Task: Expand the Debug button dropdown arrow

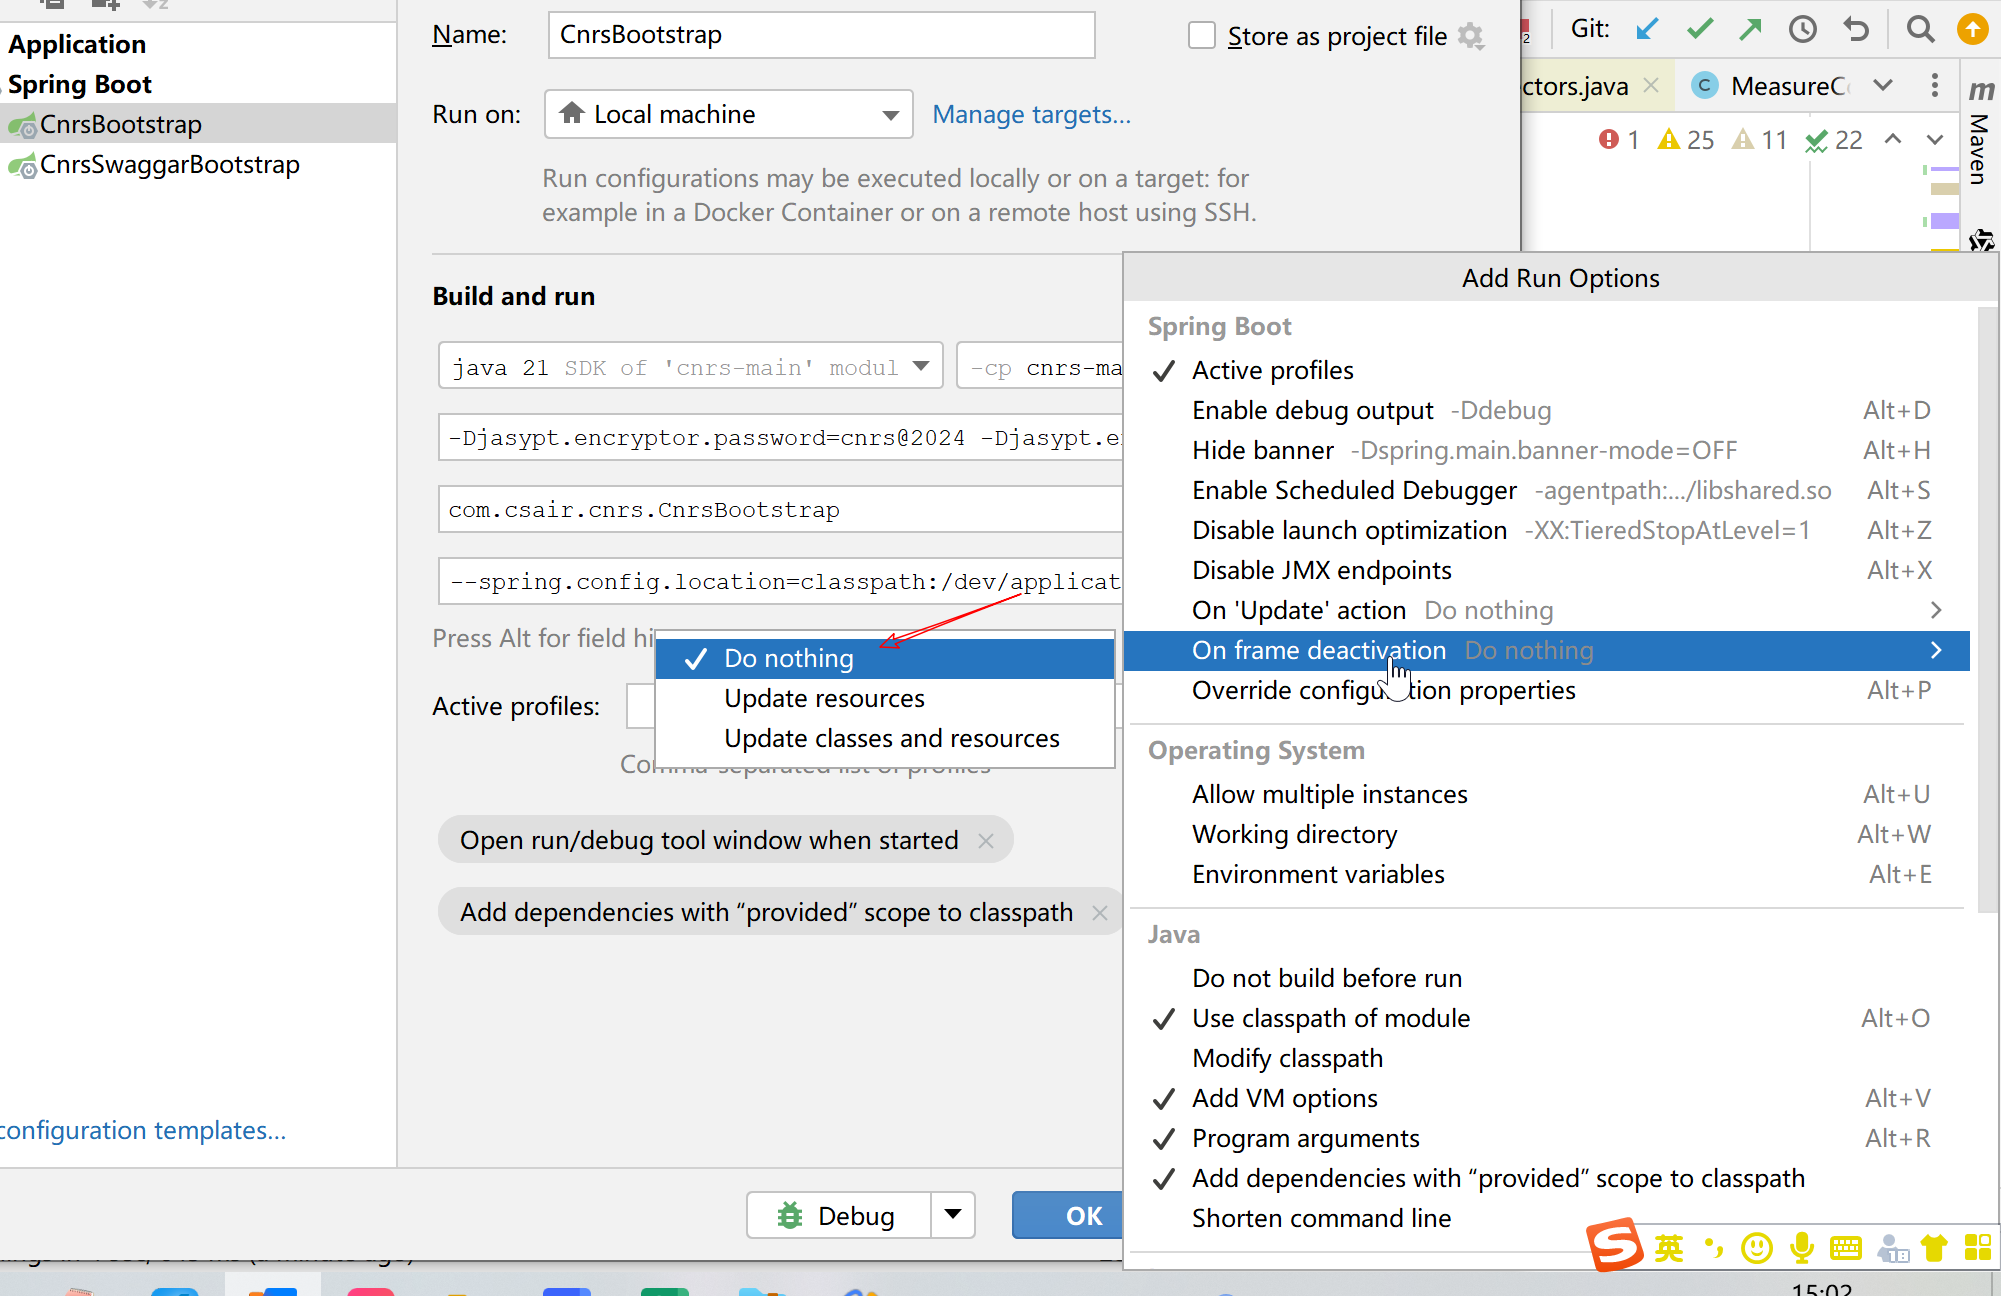Action: [x=953, y=1215]
